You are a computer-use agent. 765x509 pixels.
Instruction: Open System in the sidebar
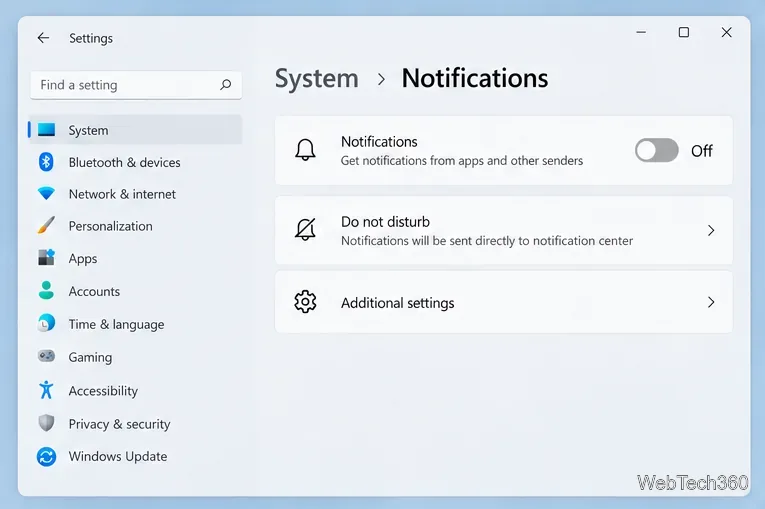pos(135,130)
